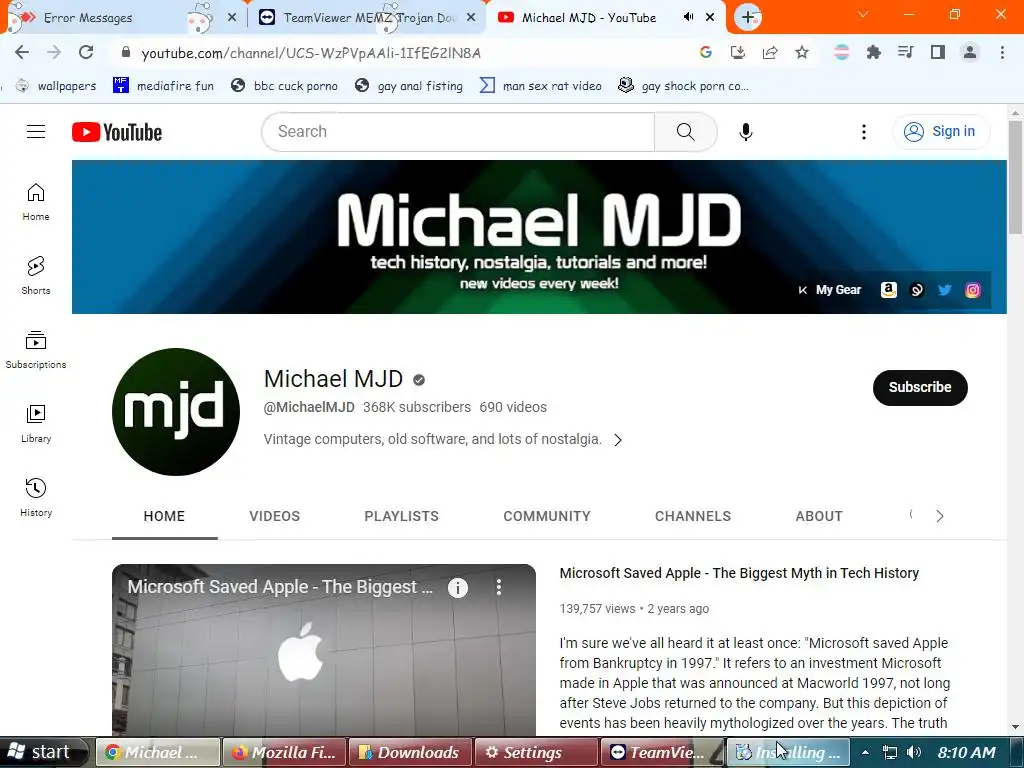Image resolution: width=1024 pixels, height=768 pixels.
Task: Click the Michael MJD channel avatar
Action: (x=176, y=411)
